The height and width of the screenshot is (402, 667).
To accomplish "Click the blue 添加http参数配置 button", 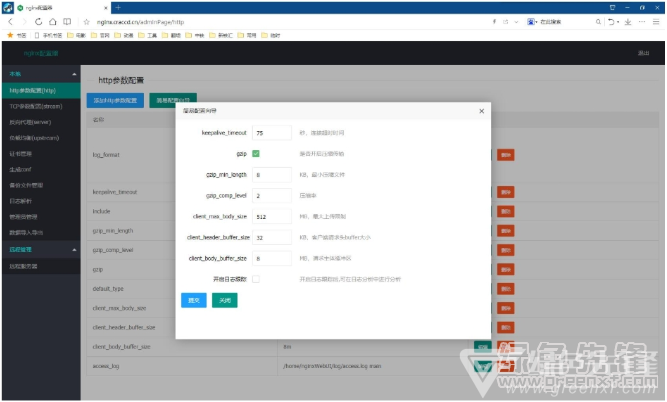I will pyautogui.click(x=115, y=100).
